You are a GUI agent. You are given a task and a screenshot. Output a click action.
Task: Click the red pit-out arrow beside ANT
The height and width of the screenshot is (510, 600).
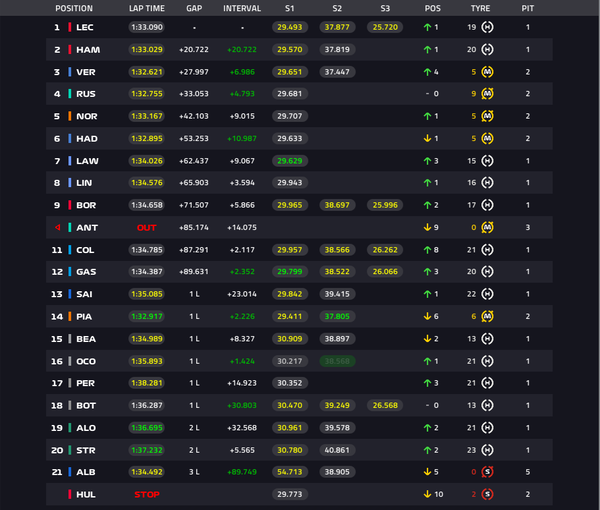[x=57, y=227]
